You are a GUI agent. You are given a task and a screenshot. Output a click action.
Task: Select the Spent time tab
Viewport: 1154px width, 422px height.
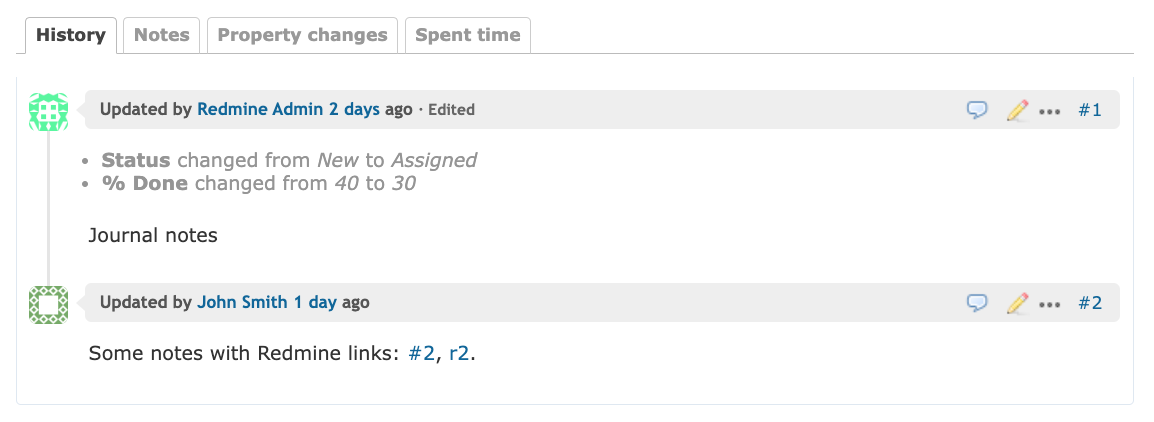[x=467, y=35]
